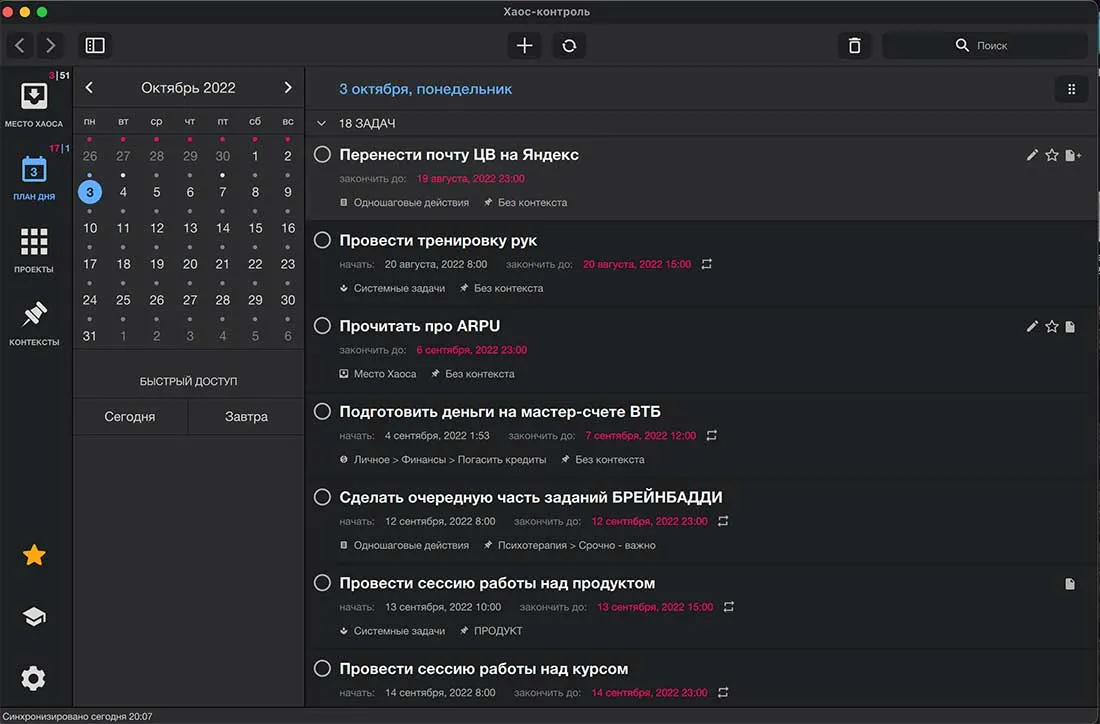Click the trash delete icon
This screenshot has height=724, width=1100.
(x=854, y=45)
